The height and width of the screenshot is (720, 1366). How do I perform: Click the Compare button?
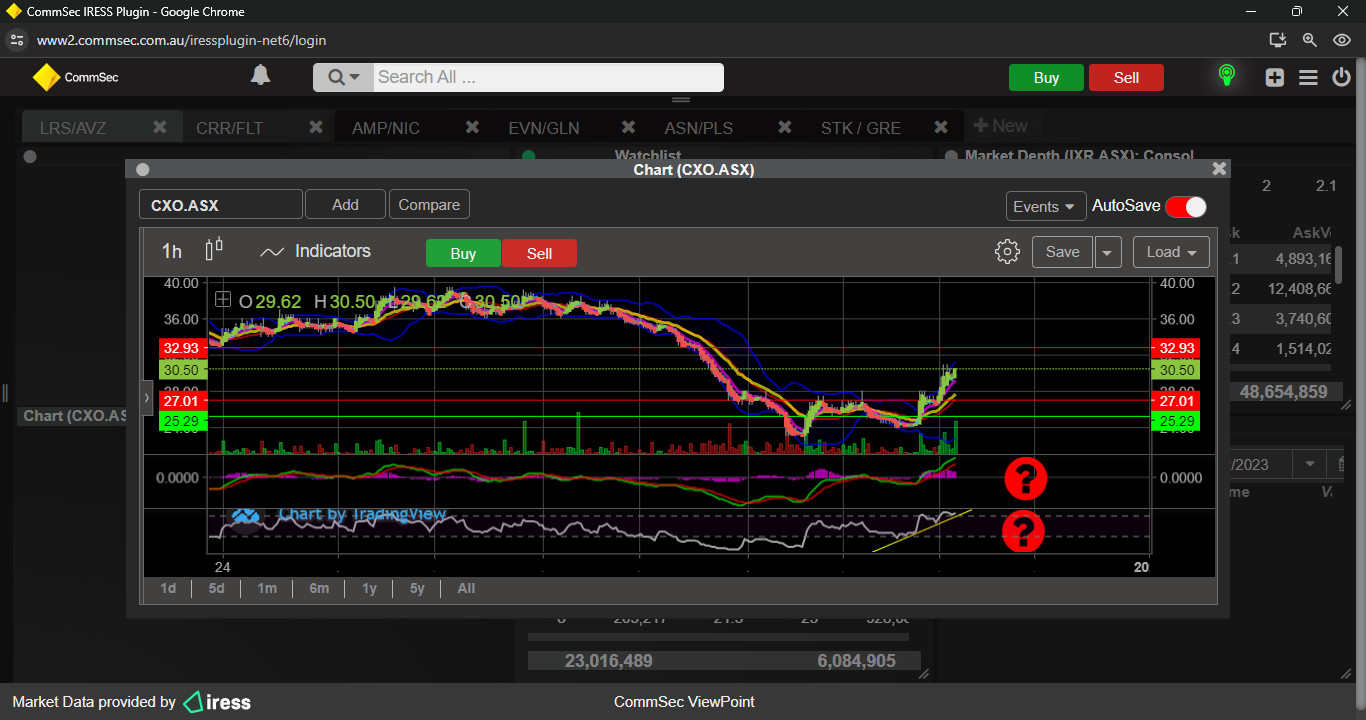tap(429, 205)
